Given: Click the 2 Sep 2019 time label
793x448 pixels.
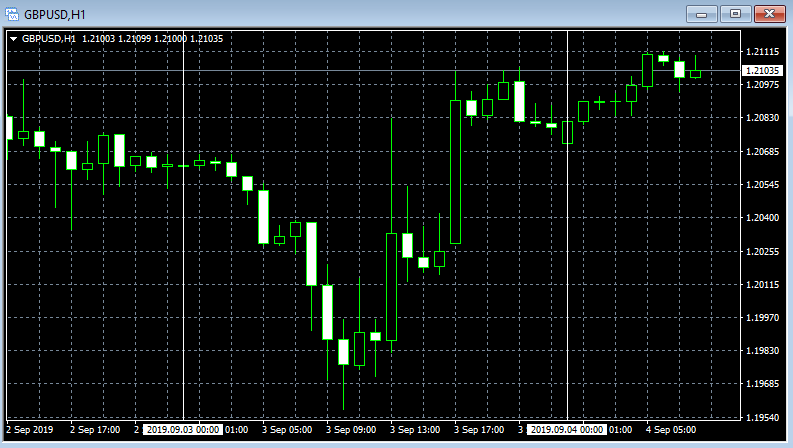Looking at the screenshot, I should [x=29, y=430].
